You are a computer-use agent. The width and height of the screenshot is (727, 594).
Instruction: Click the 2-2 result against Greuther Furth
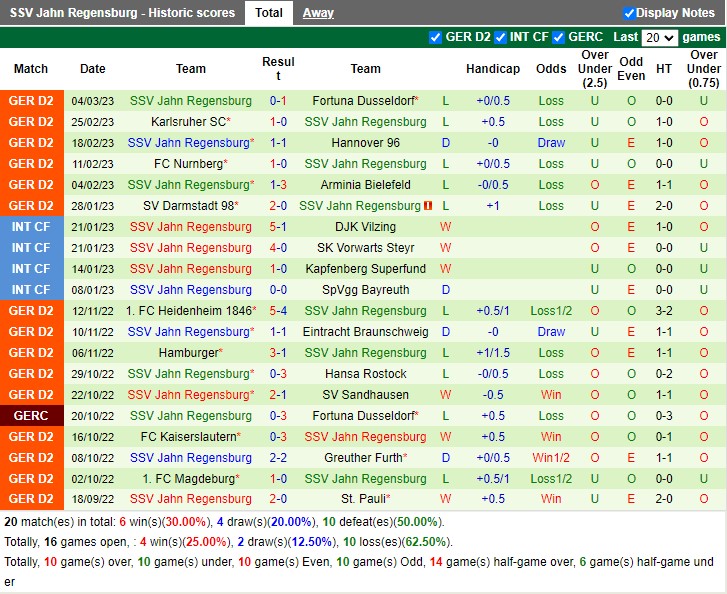278,458
